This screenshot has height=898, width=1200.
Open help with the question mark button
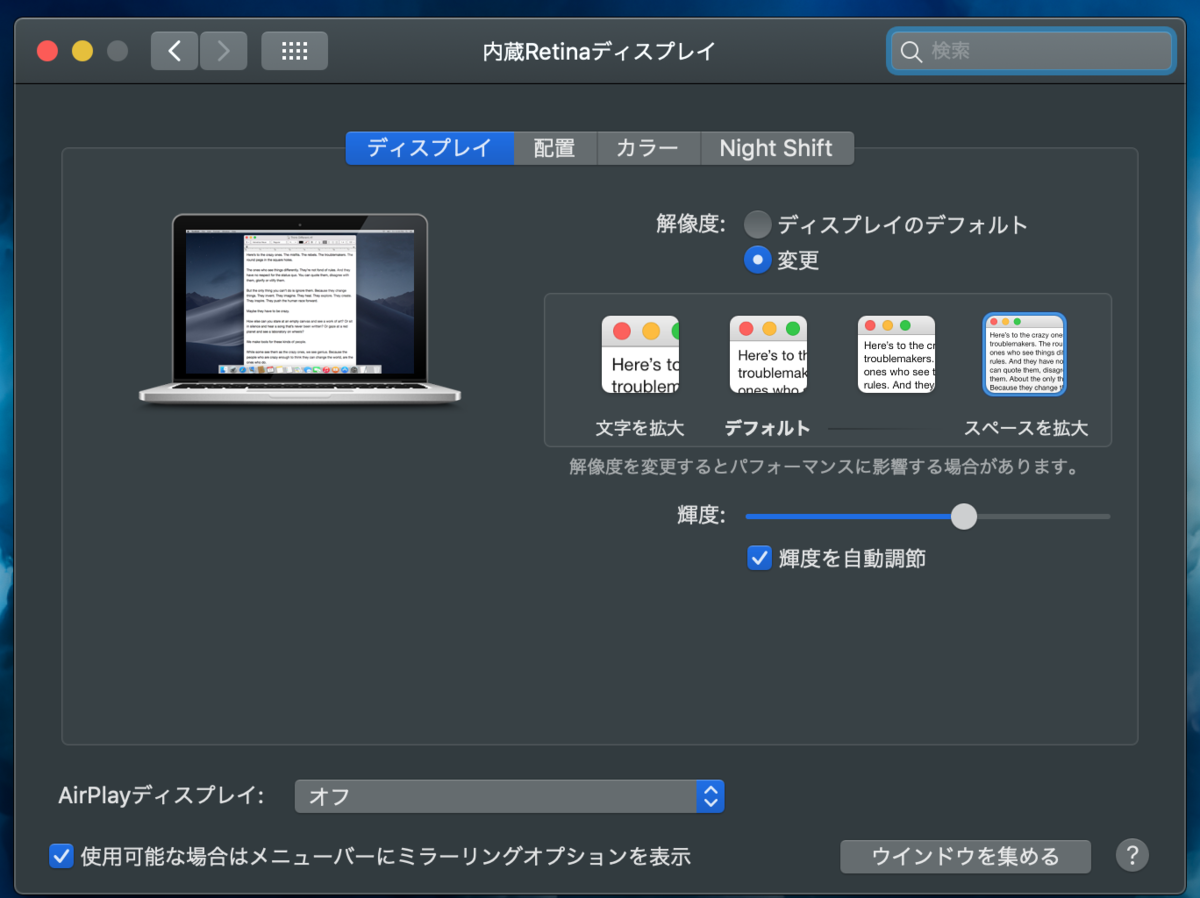(x=1132, y=855)
